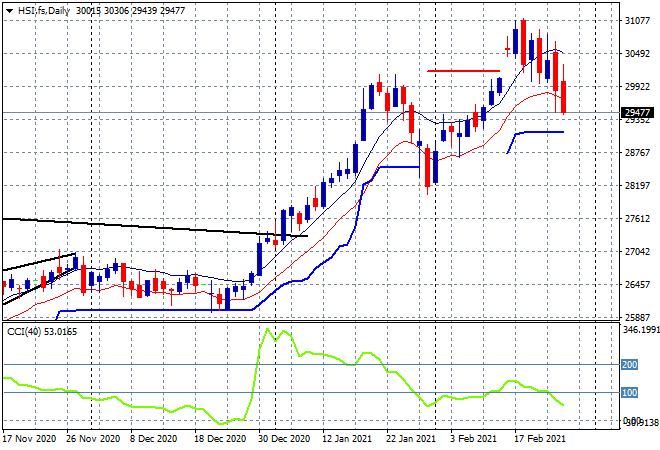Click the OHLC values 30015 30306 29439 29477

(x=130, y=11)
